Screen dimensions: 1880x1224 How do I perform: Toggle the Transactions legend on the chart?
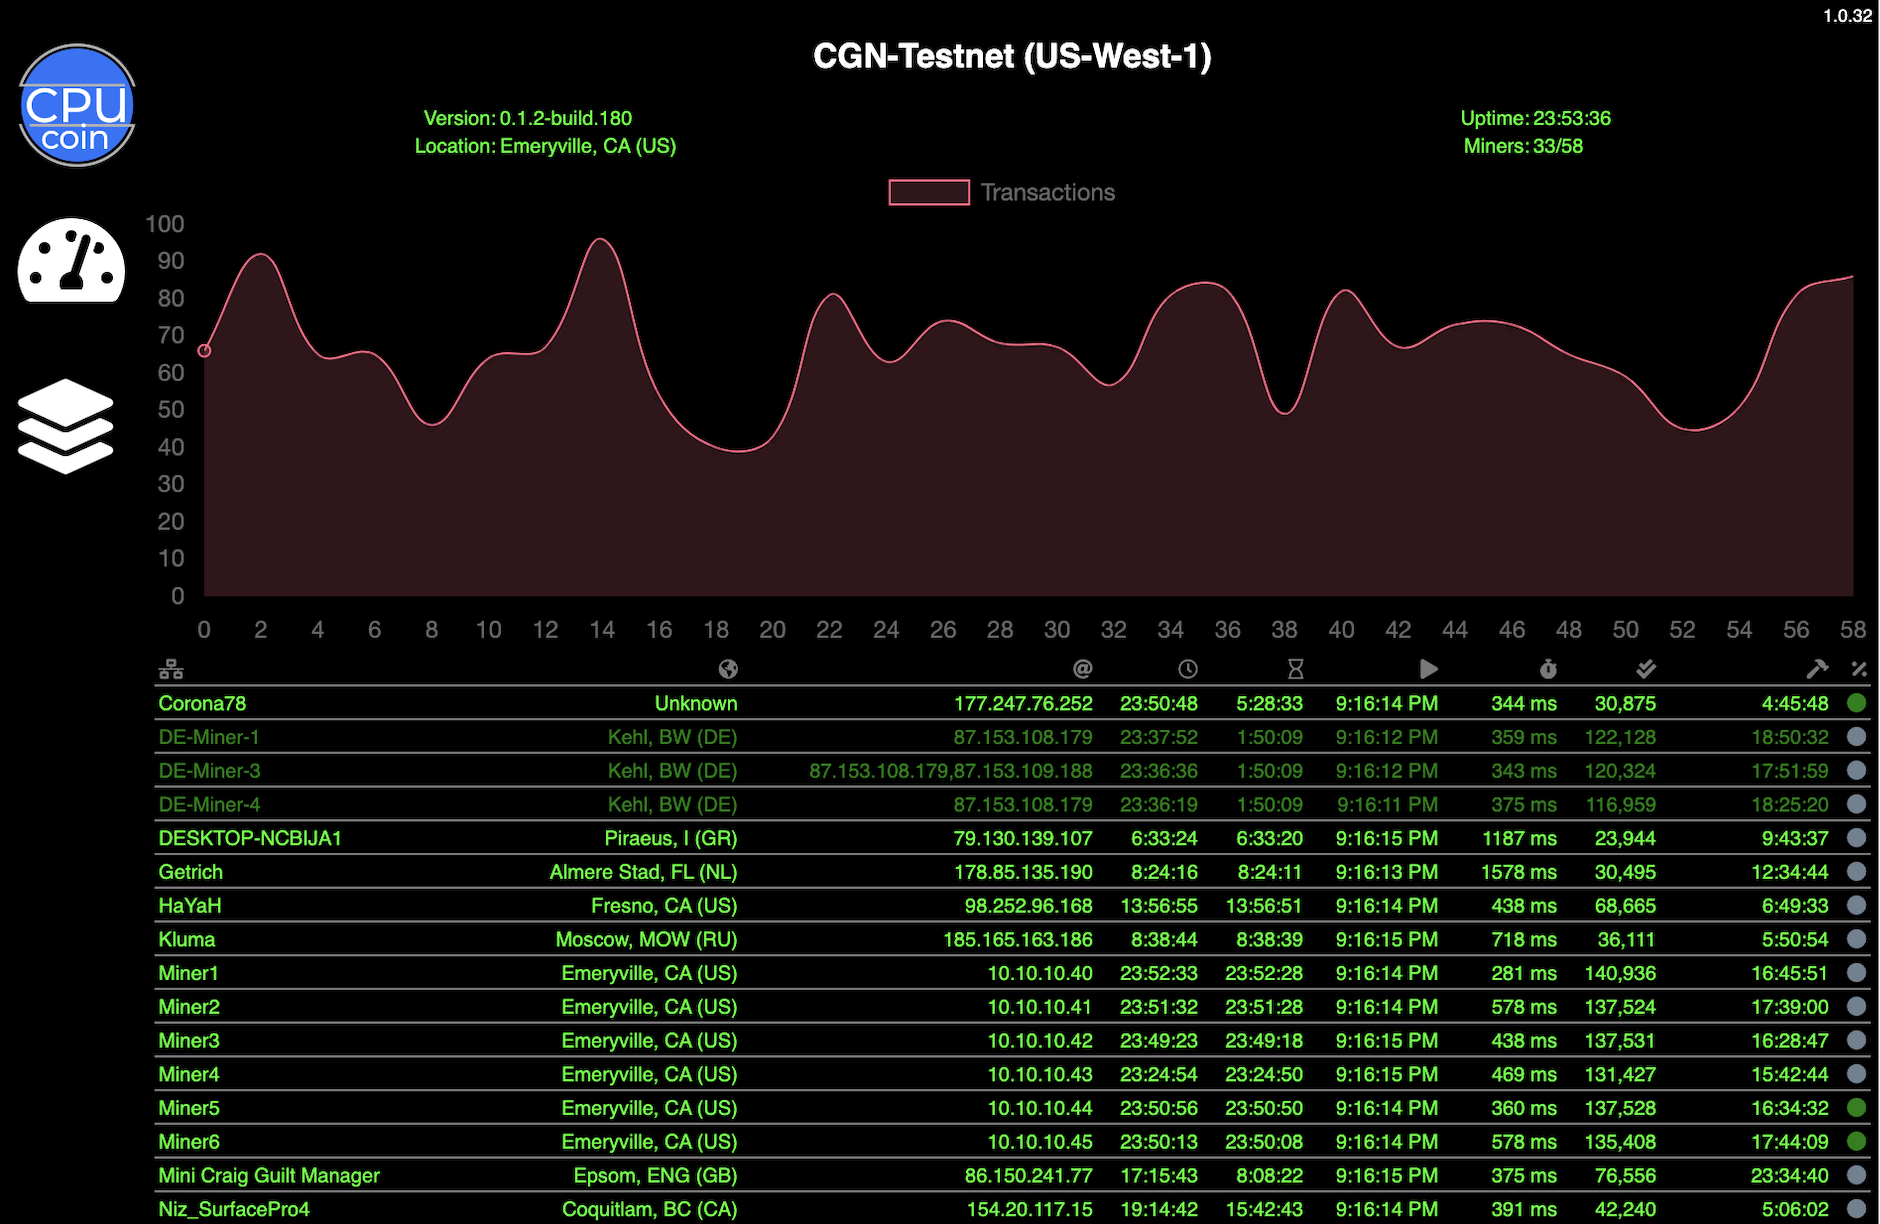click(x=1000, y=192)
